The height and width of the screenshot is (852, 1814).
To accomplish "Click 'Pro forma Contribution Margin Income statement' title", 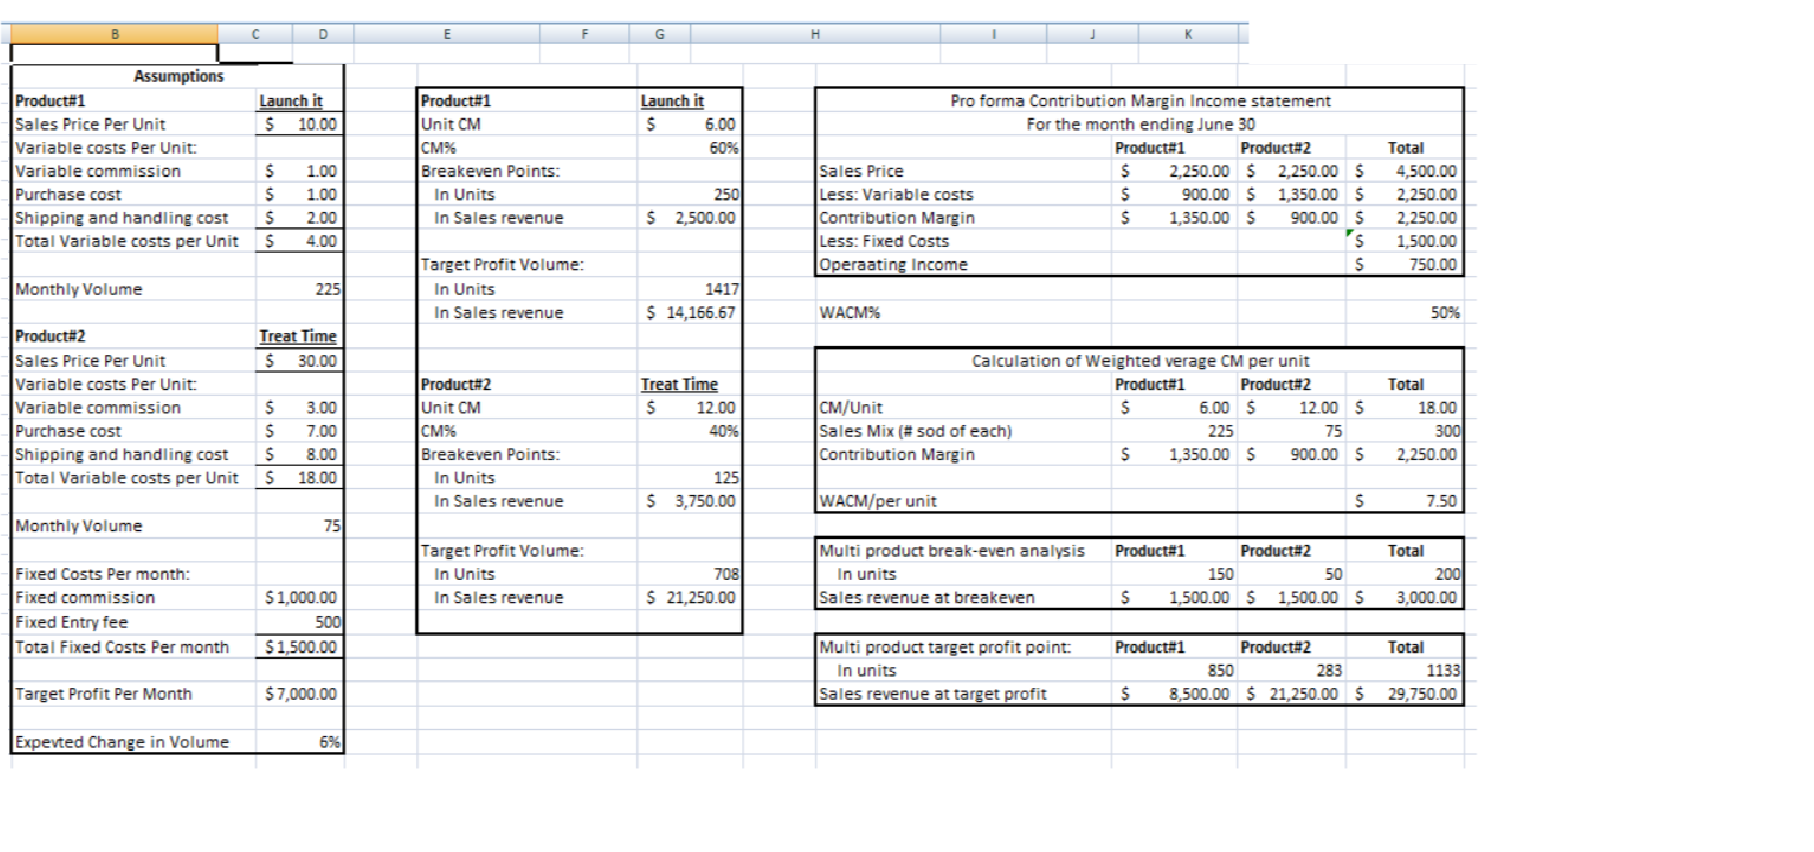I will 1140,100.
